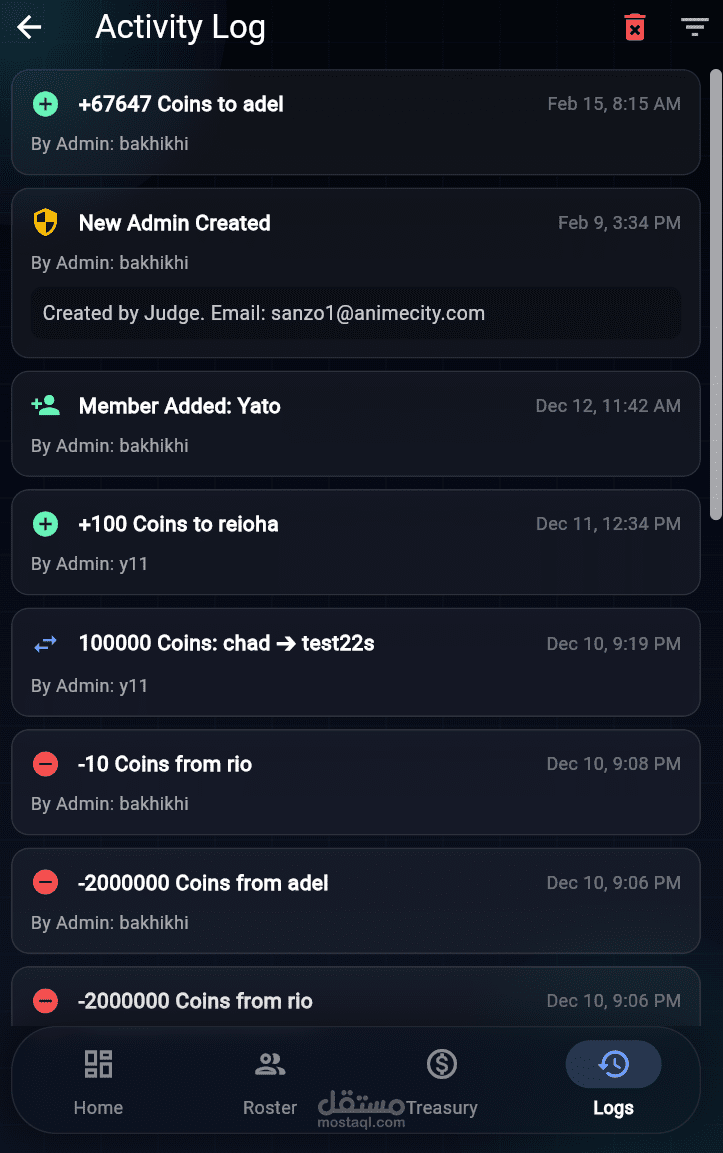Go back using the arrow icon
Viewport: 723px width, 1153px height.
click(30, 27)
